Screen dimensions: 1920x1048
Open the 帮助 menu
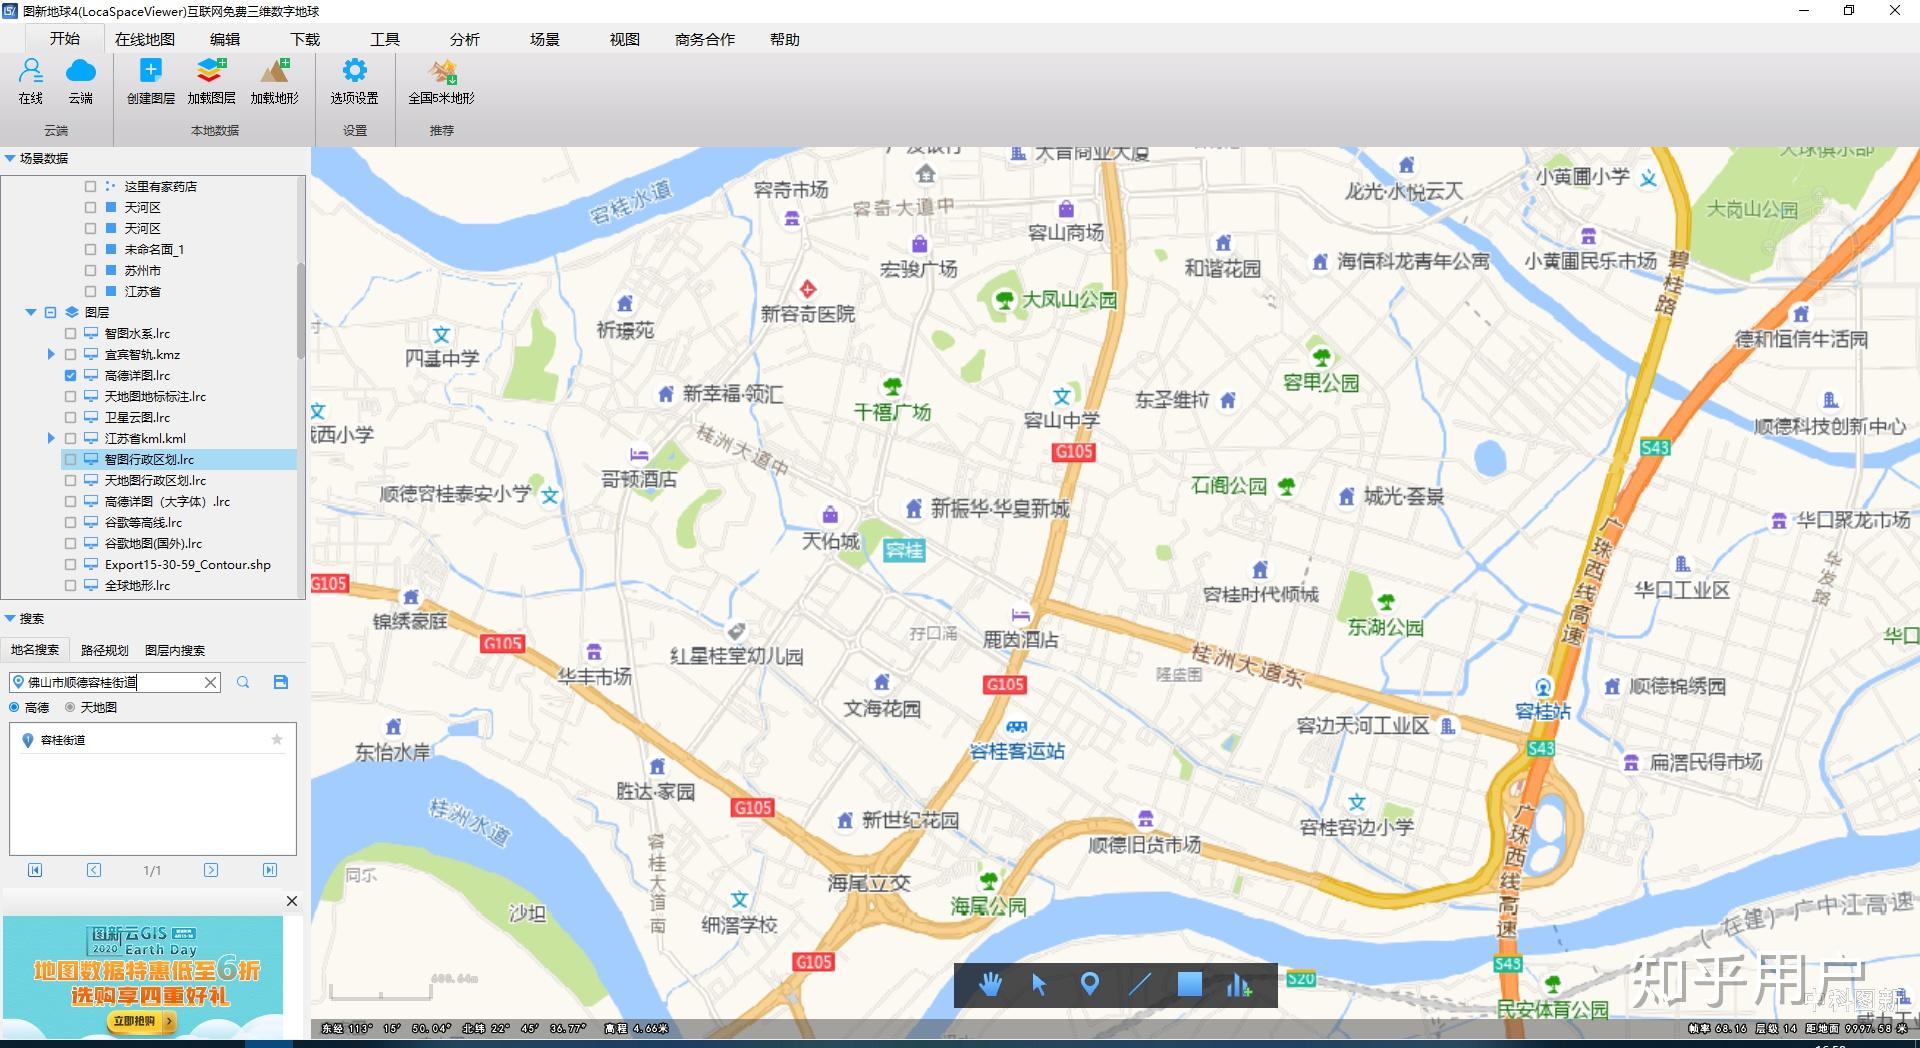pyautogui.click(x=785, y=39)
